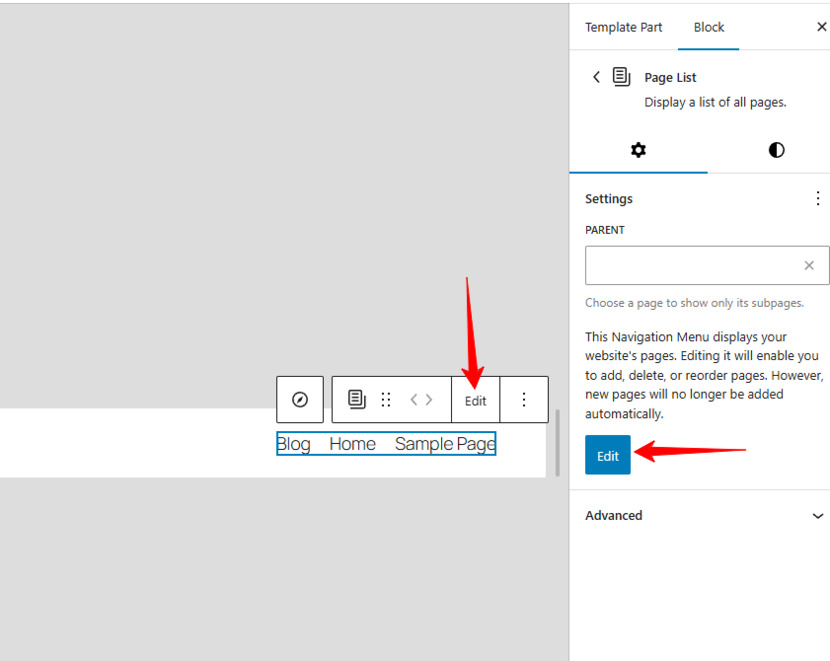
Task: Click the canvas vertical scrollbar
Action: (557, 443)
